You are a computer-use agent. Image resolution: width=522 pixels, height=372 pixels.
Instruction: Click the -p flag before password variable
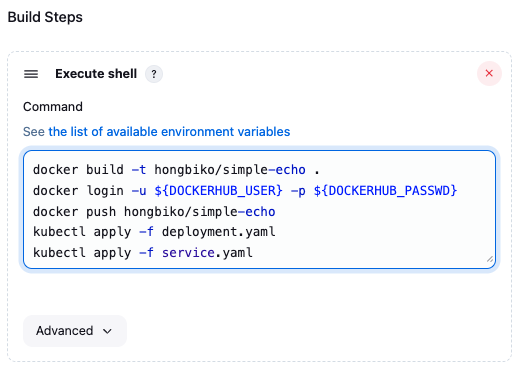tap(298, 191)
